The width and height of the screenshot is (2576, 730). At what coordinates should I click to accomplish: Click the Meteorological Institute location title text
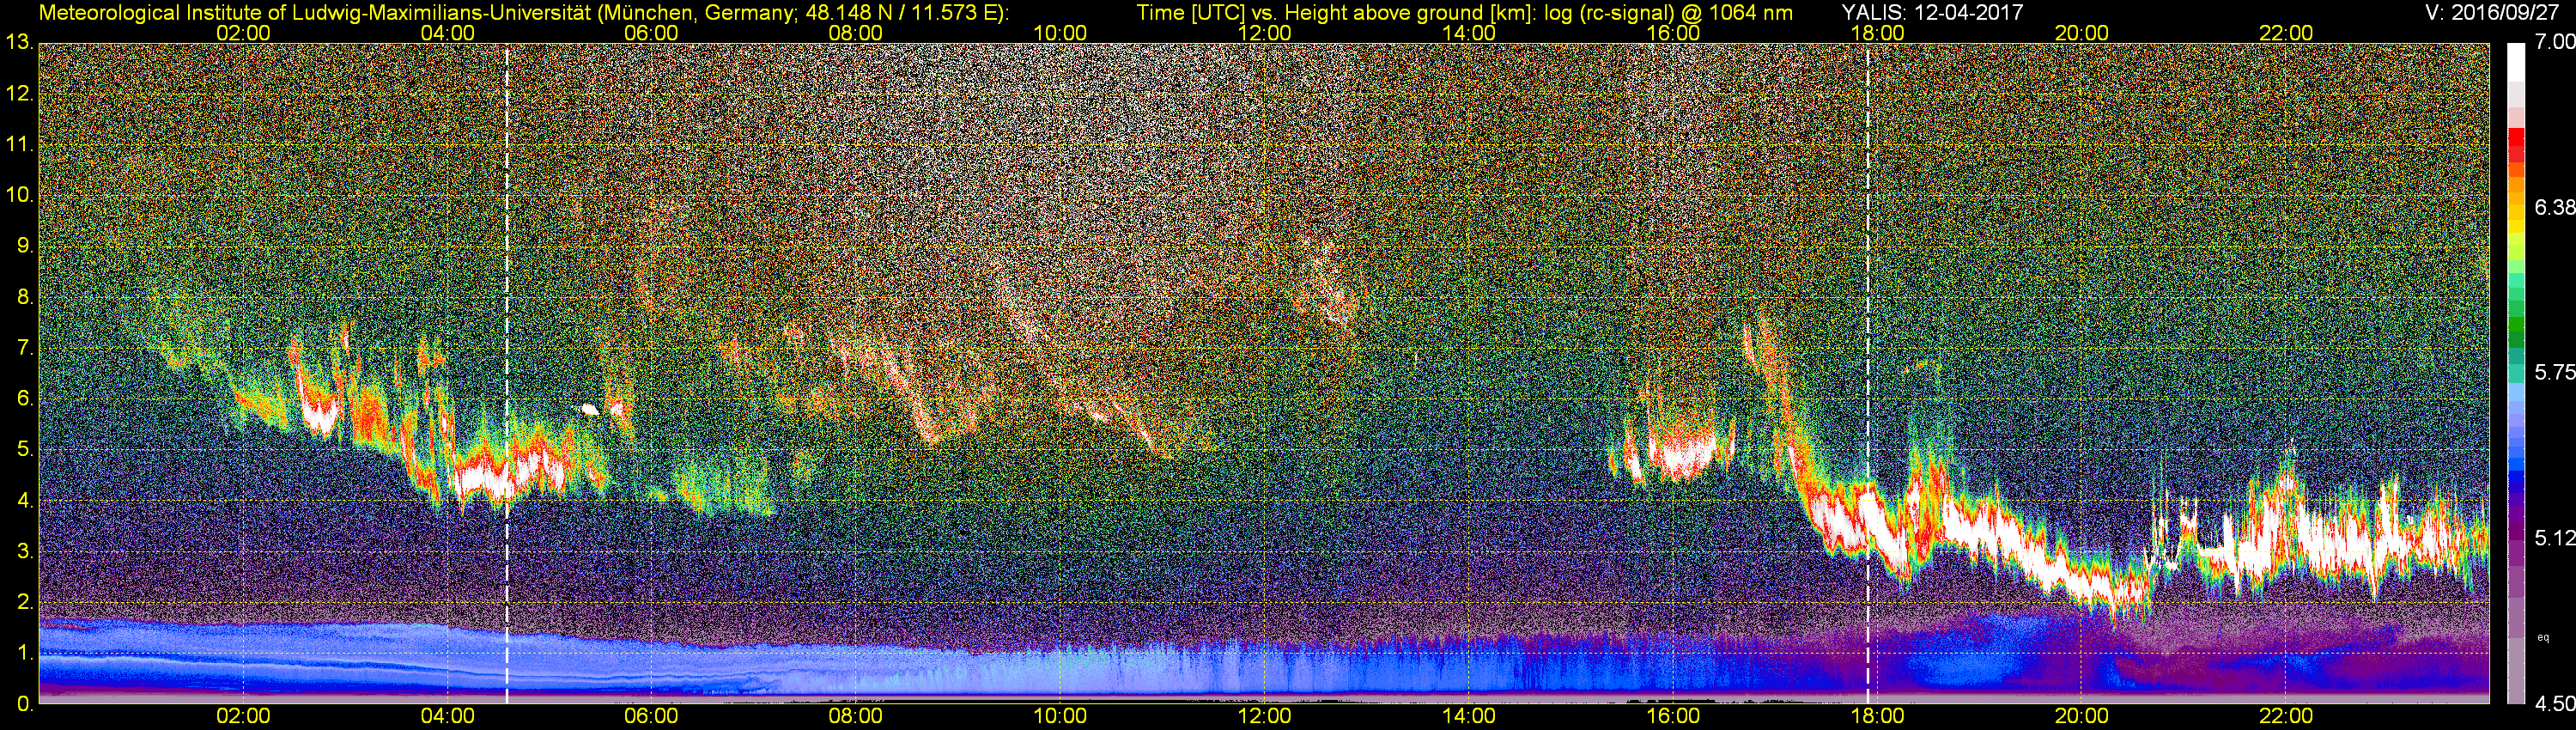[523, 12]
